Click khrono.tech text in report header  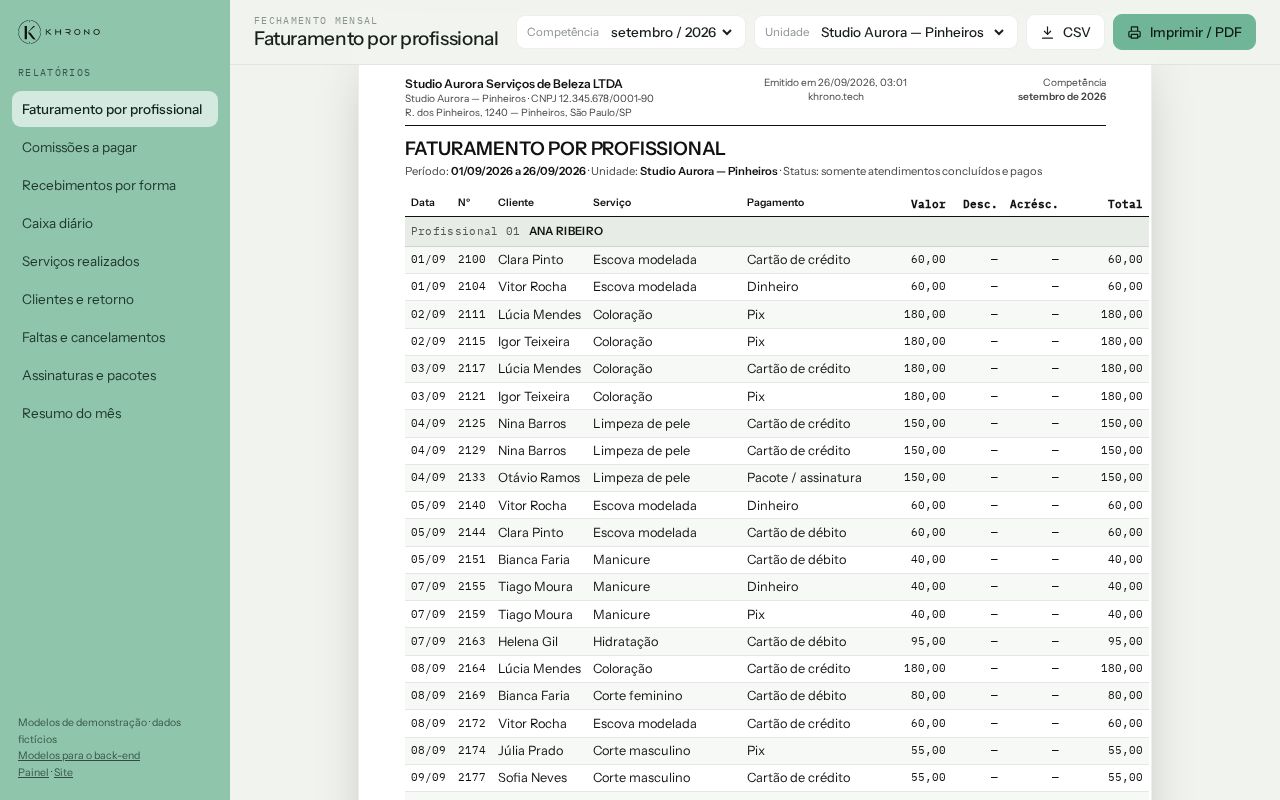[x=836, y=96]
